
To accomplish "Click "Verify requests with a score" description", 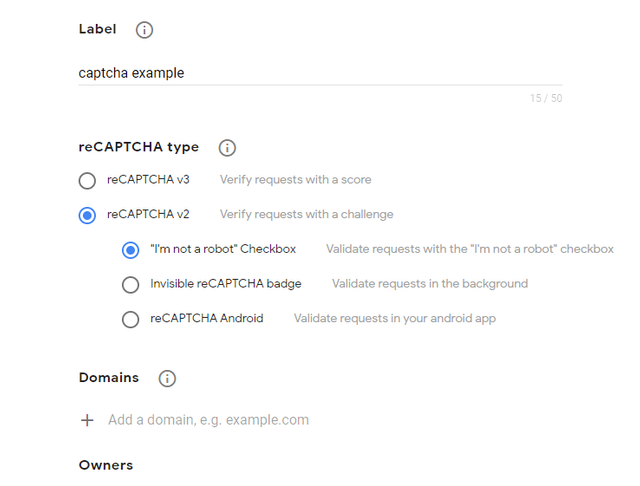I will pyautogui.click(x=296, y=180).
